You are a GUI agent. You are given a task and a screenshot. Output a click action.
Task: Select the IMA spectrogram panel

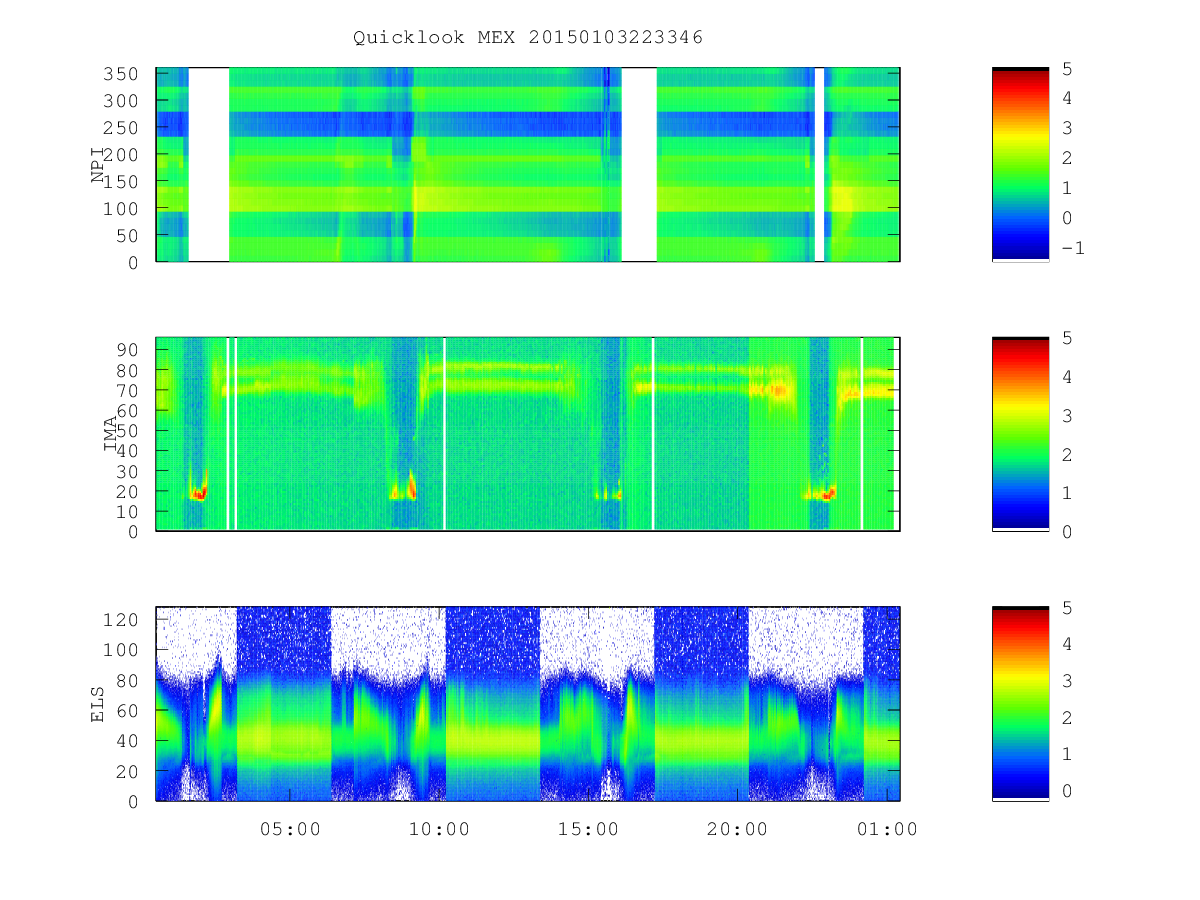[528, 434]
